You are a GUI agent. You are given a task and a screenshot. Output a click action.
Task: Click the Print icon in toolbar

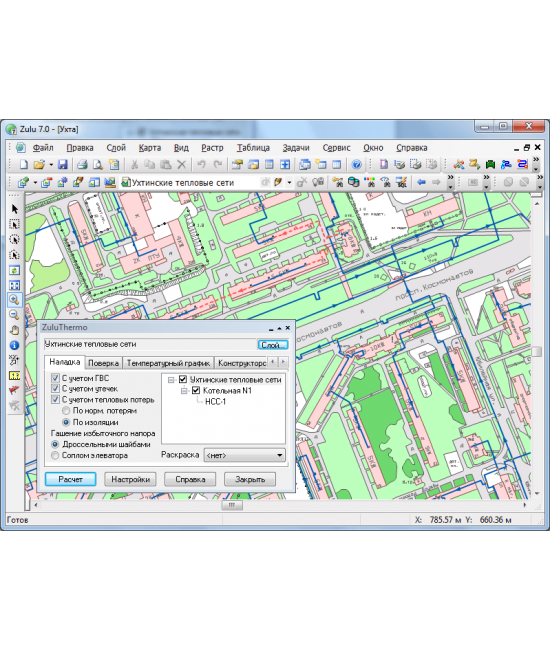pos(82,165)
